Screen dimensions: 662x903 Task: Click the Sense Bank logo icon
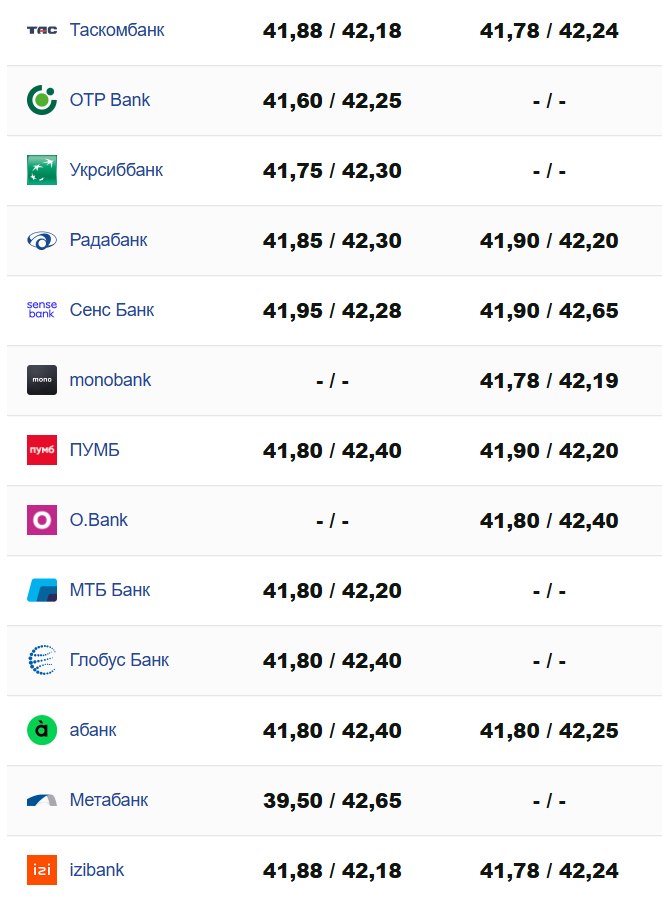pyautogui.click(x=42, y=310)
